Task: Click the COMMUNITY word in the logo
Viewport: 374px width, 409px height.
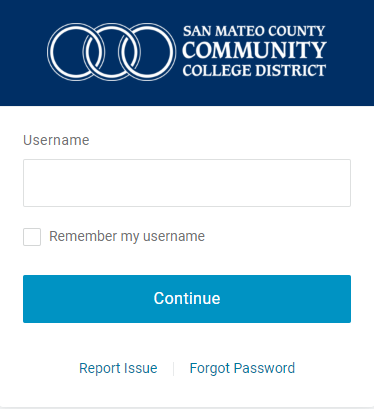Action: point(254,50)
